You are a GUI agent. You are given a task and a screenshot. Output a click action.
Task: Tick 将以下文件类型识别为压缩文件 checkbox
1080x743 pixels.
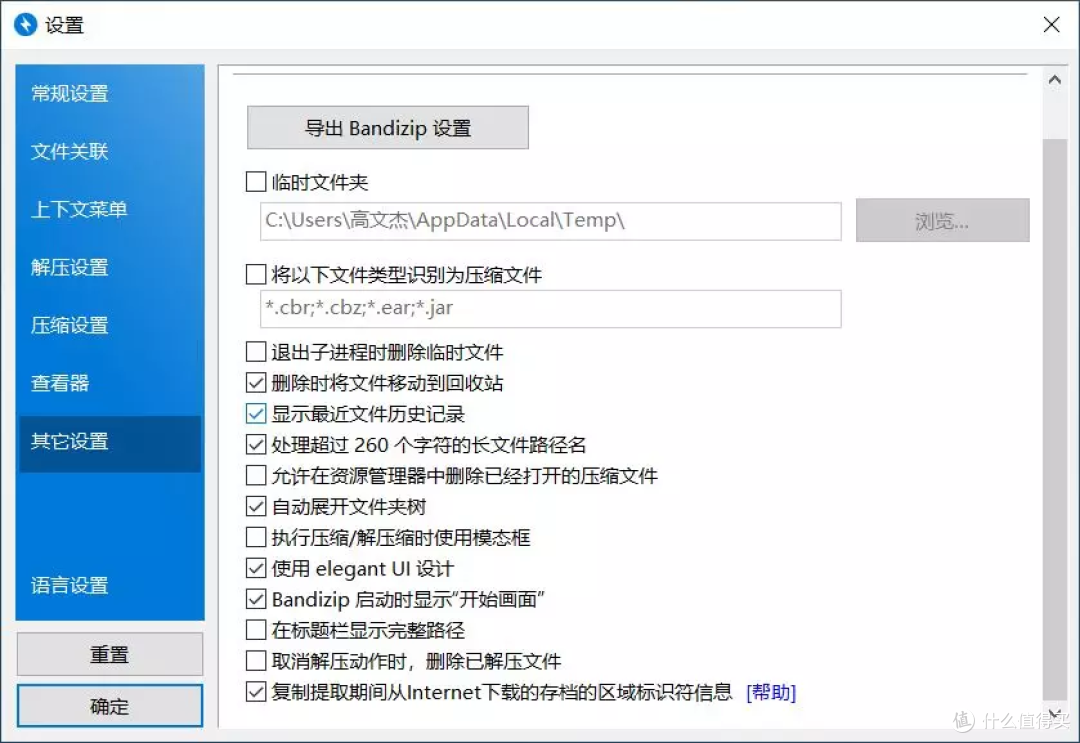[x=256, y=275]
